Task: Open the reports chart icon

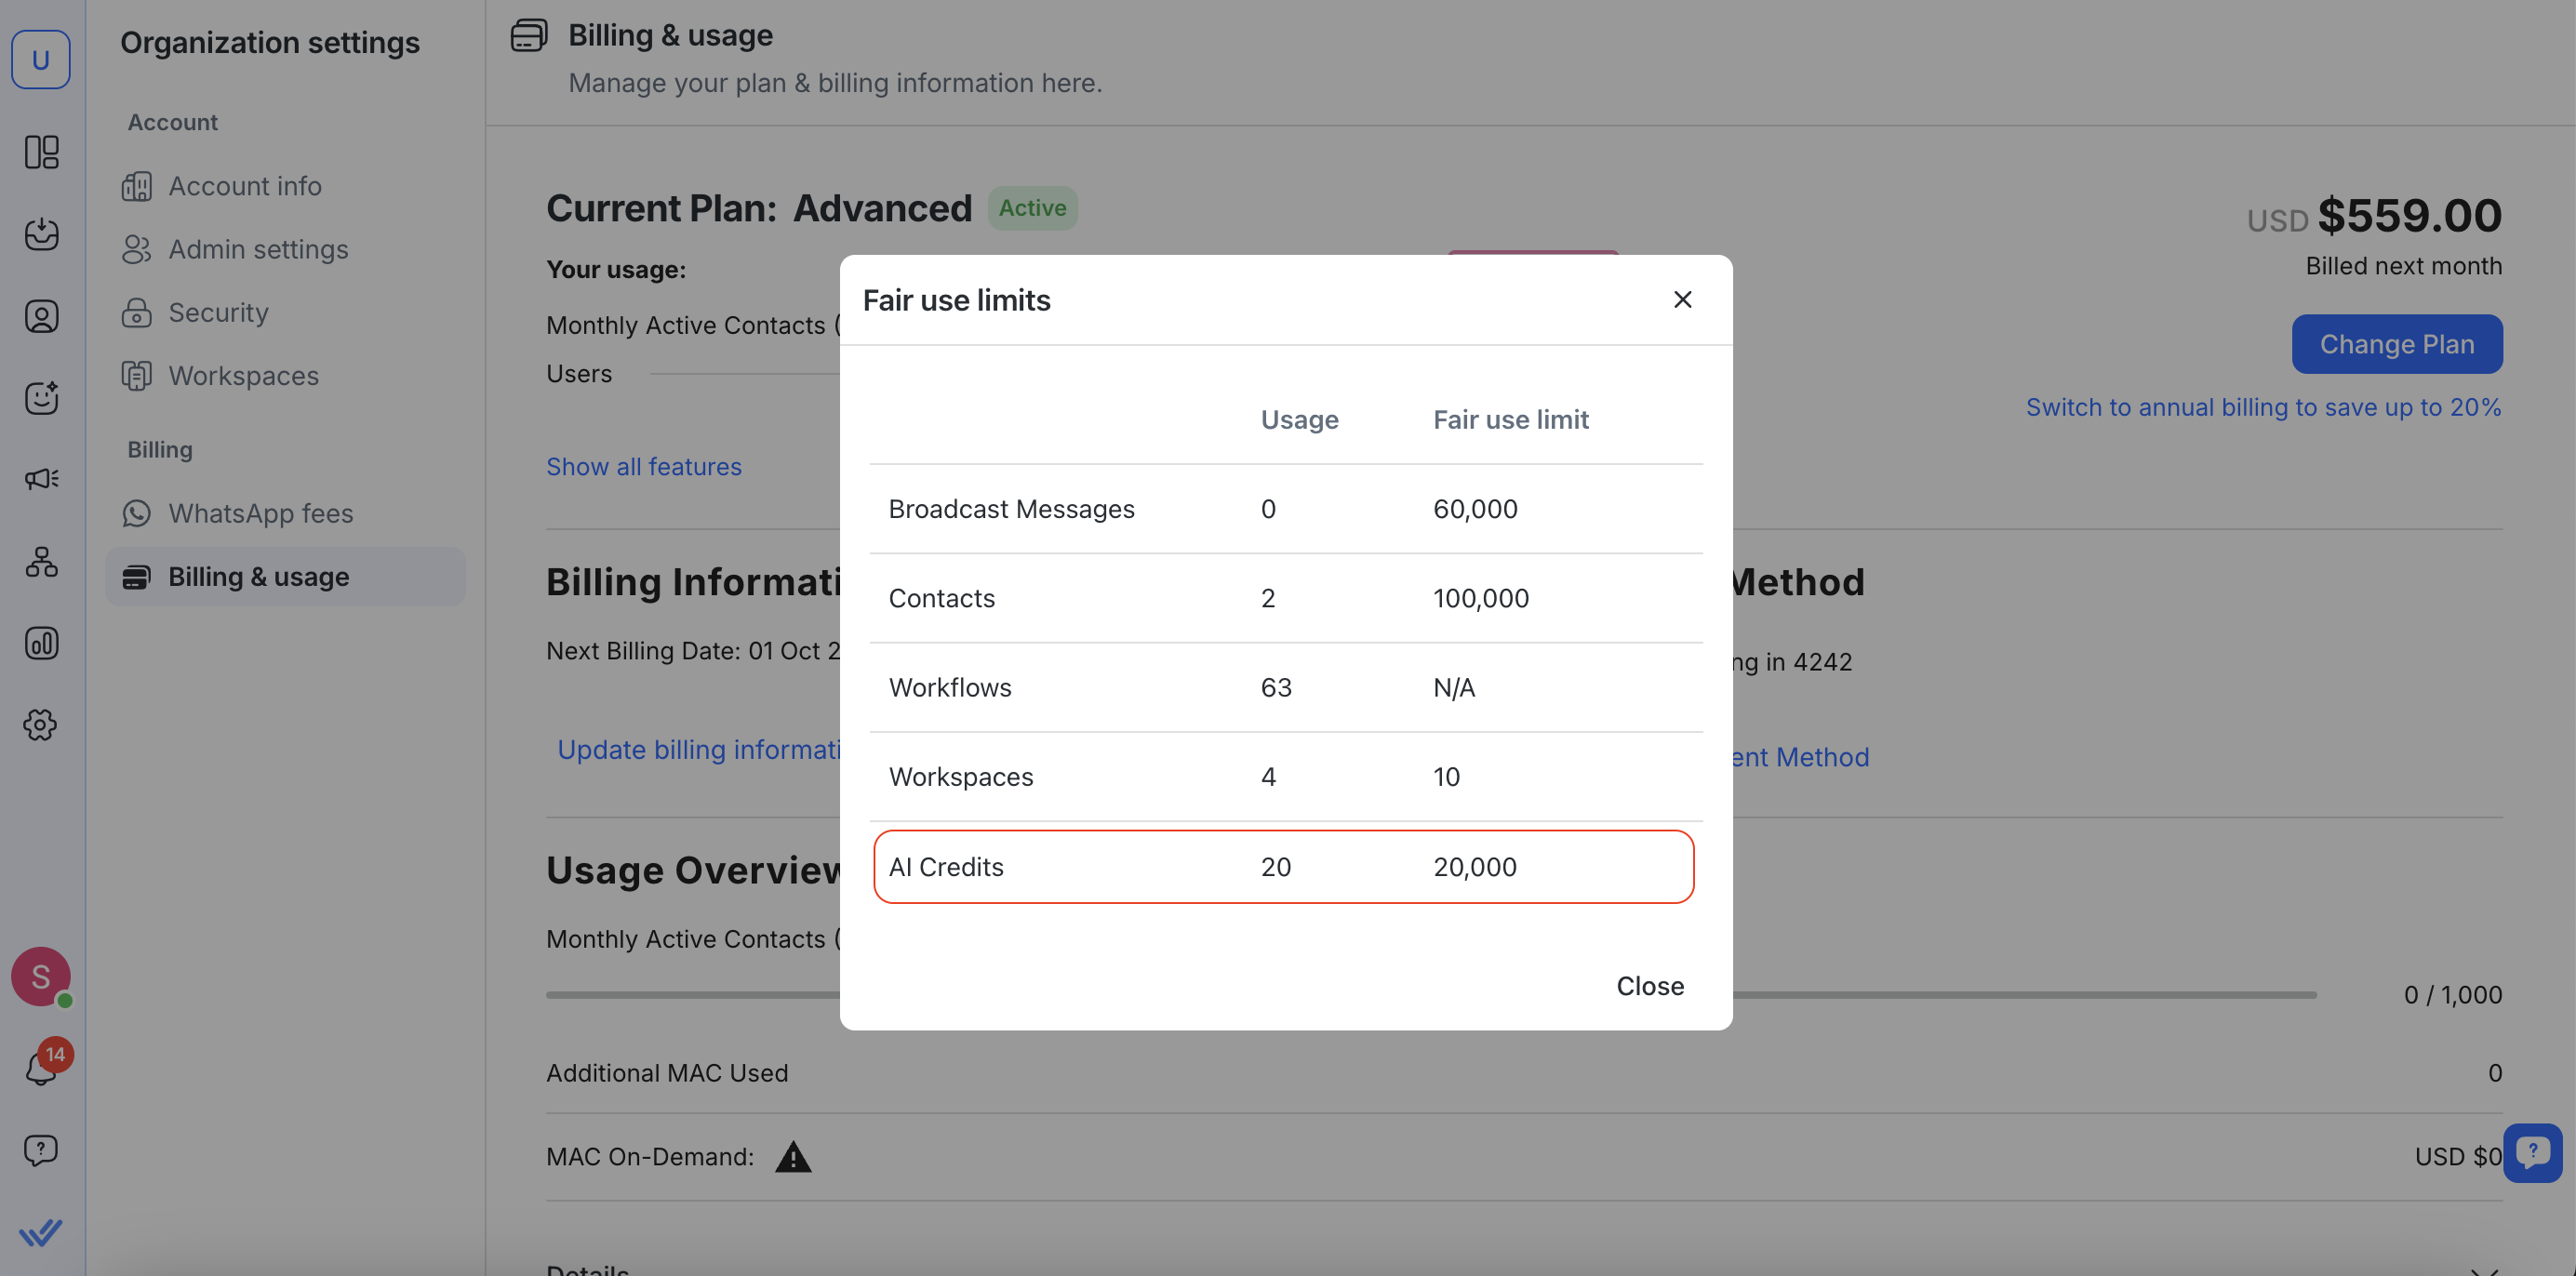Action: click(41, 643)
